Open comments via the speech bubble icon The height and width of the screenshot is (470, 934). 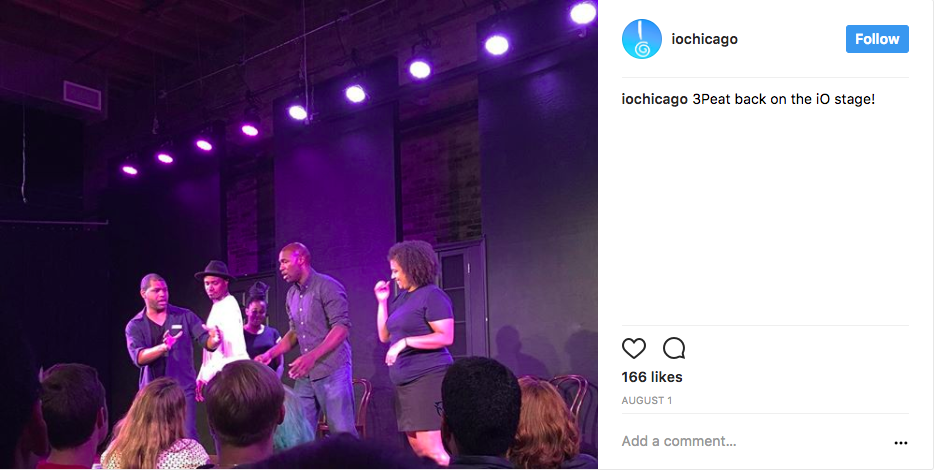coord(674,348)
